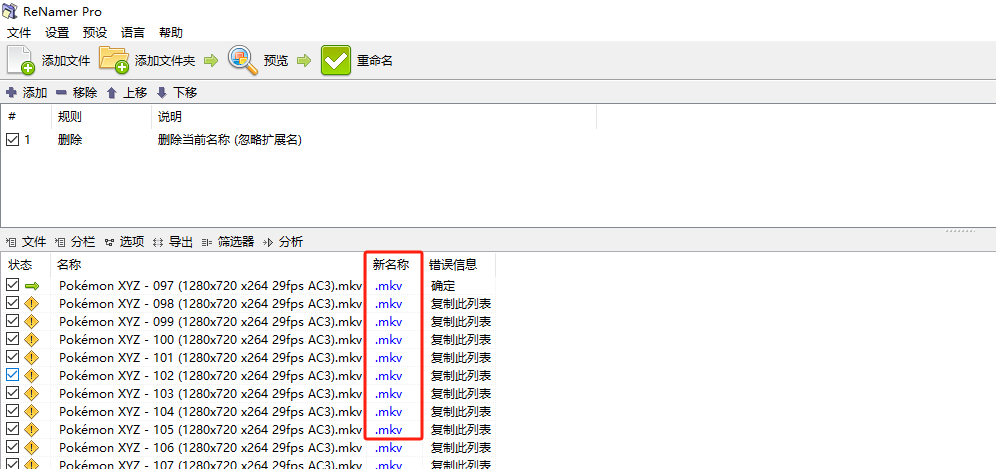This screenshot has width=996, height=469.
Task: Open the 文件 menu in menu bar
Action: point(19,33)
